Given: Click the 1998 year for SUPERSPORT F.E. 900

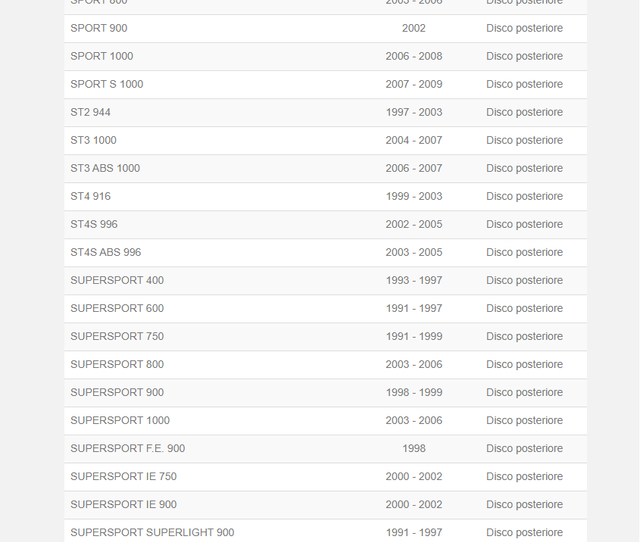Looking at the screenshot, I should point(414,448).
